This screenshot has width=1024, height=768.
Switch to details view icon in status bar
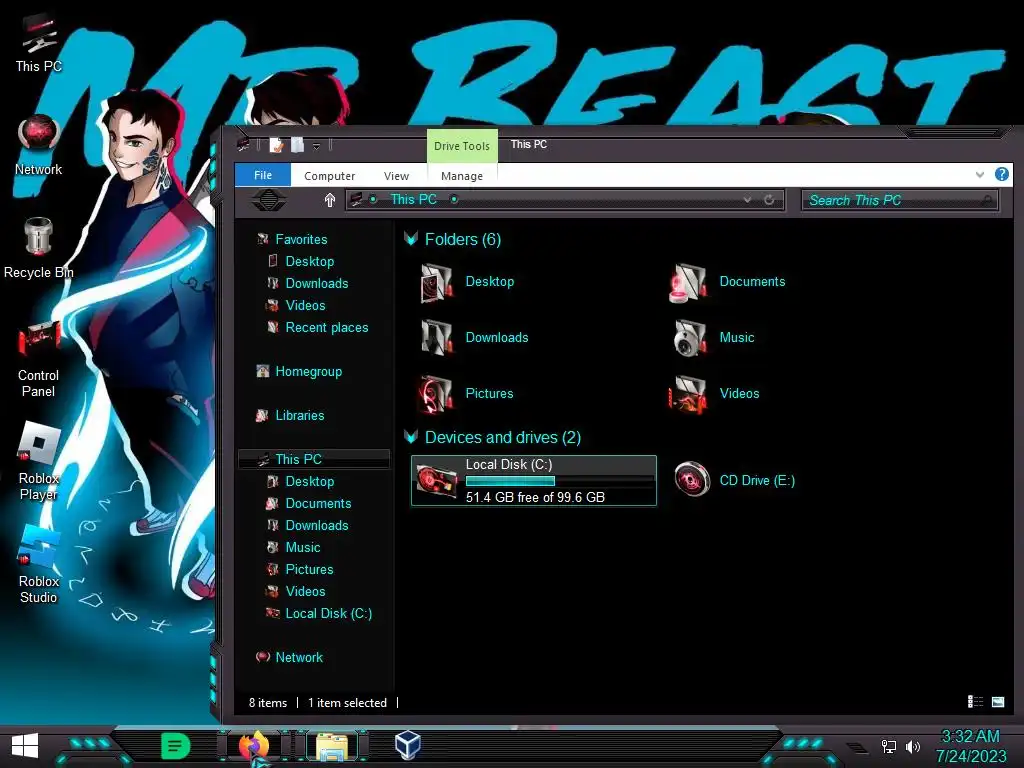click(x=975, y=701)
